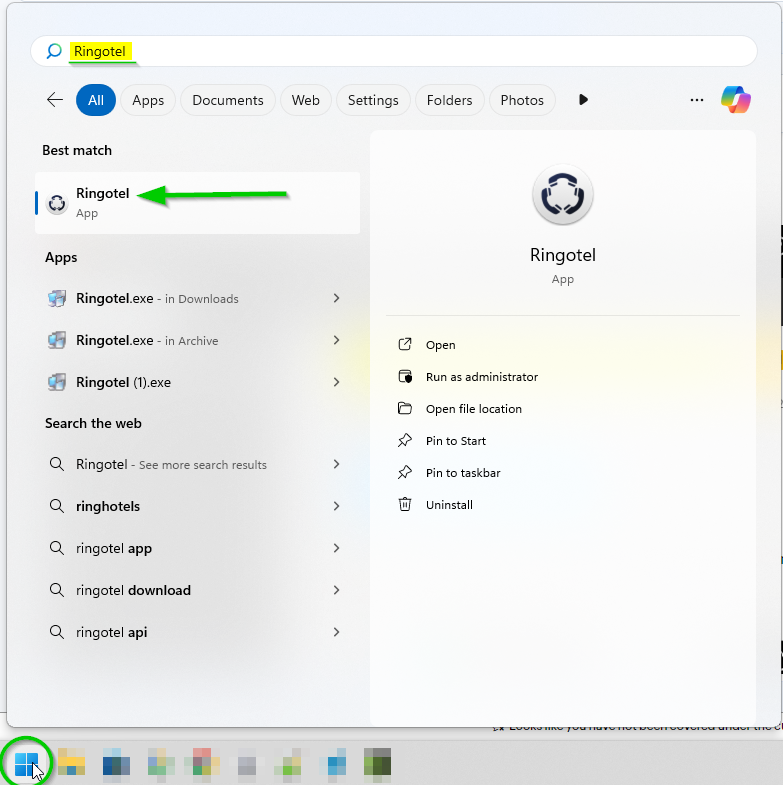The image size is (783, 785).
Task: Click the Pin to taskbar pin icon
Action: coord(405,473)
